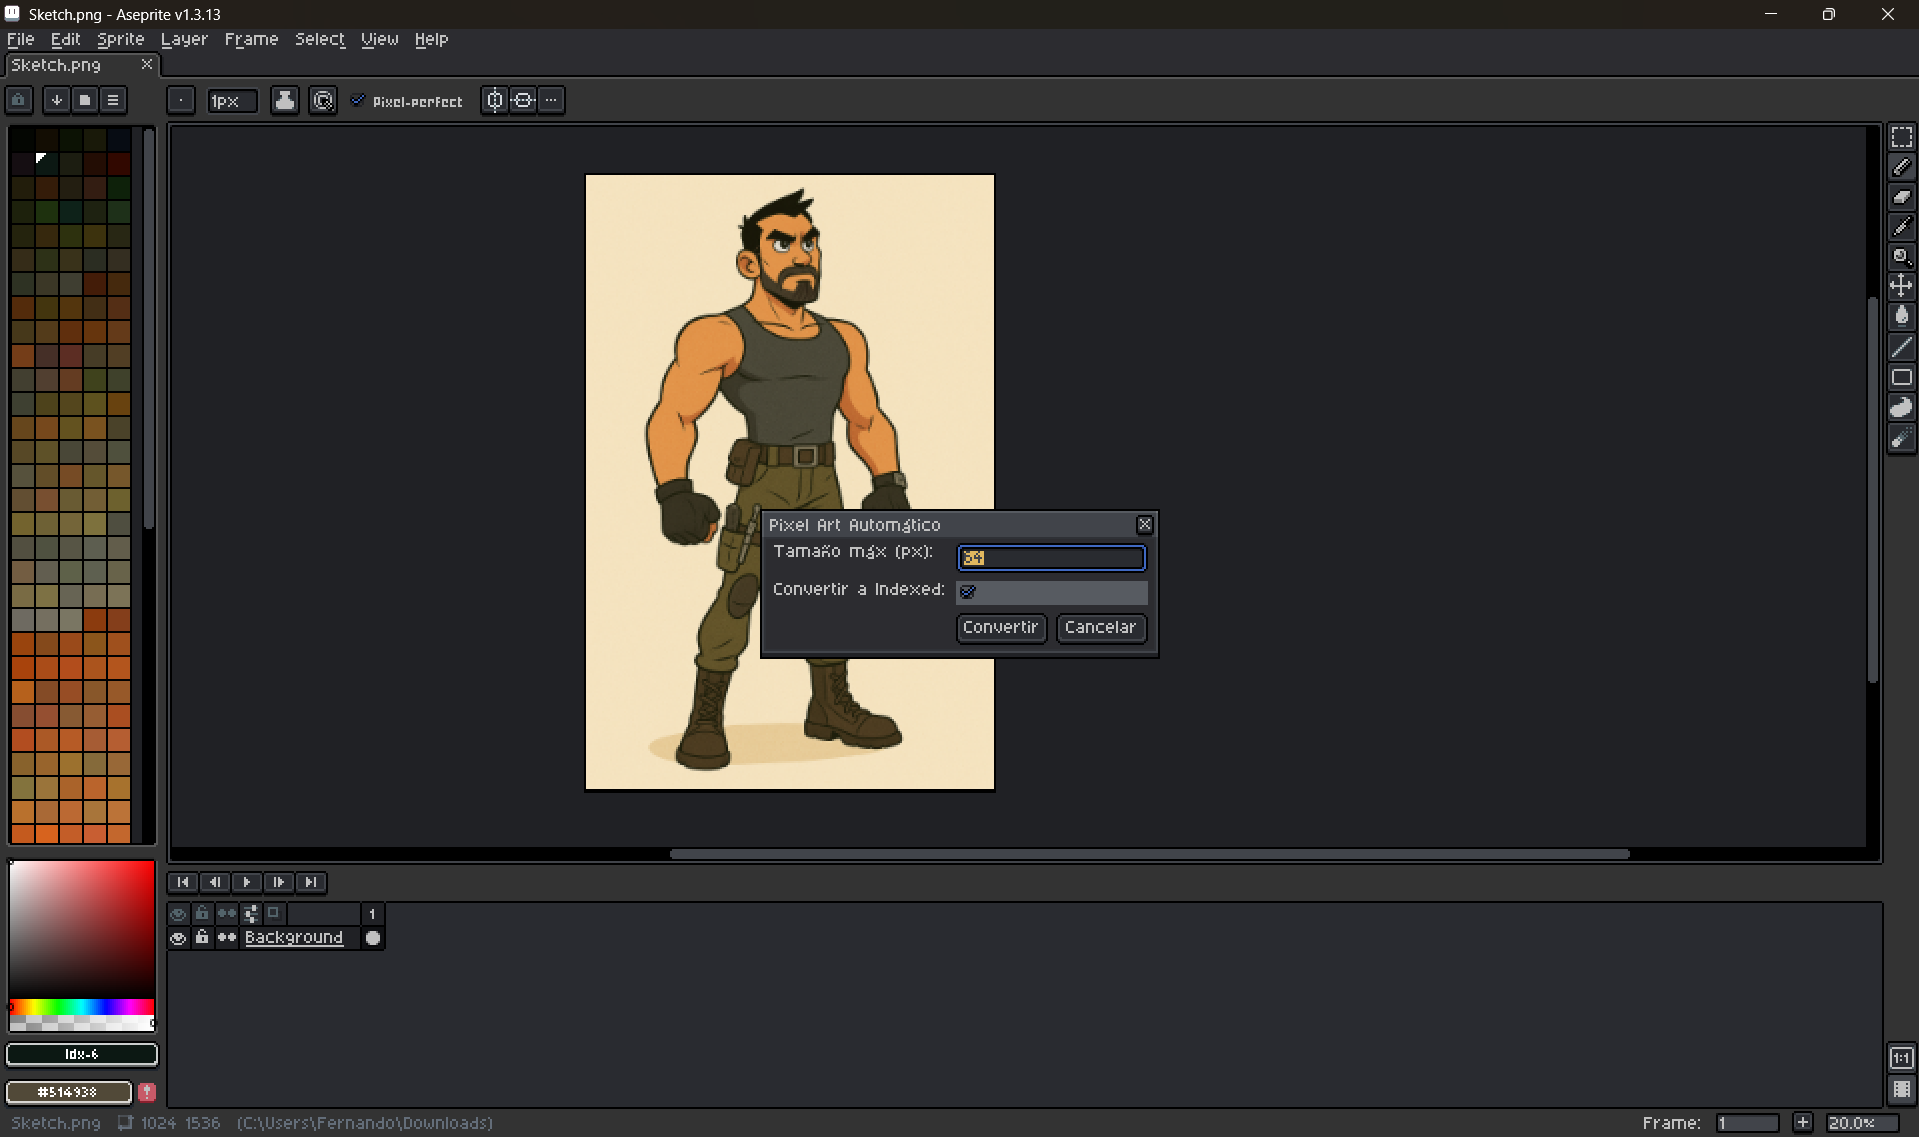Enable horizontal symmetry mode

coord(523,100)
